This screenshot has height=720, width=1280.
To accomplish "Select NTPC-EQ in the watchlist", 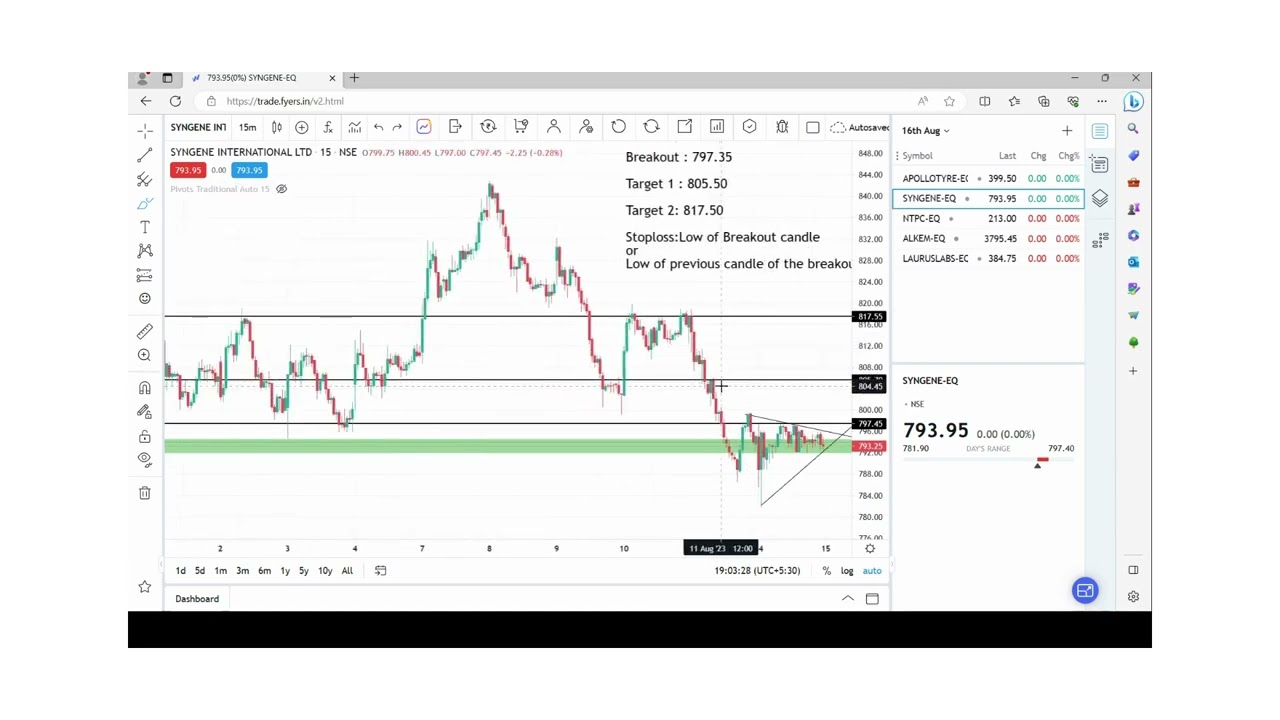I will click(988, 218).
